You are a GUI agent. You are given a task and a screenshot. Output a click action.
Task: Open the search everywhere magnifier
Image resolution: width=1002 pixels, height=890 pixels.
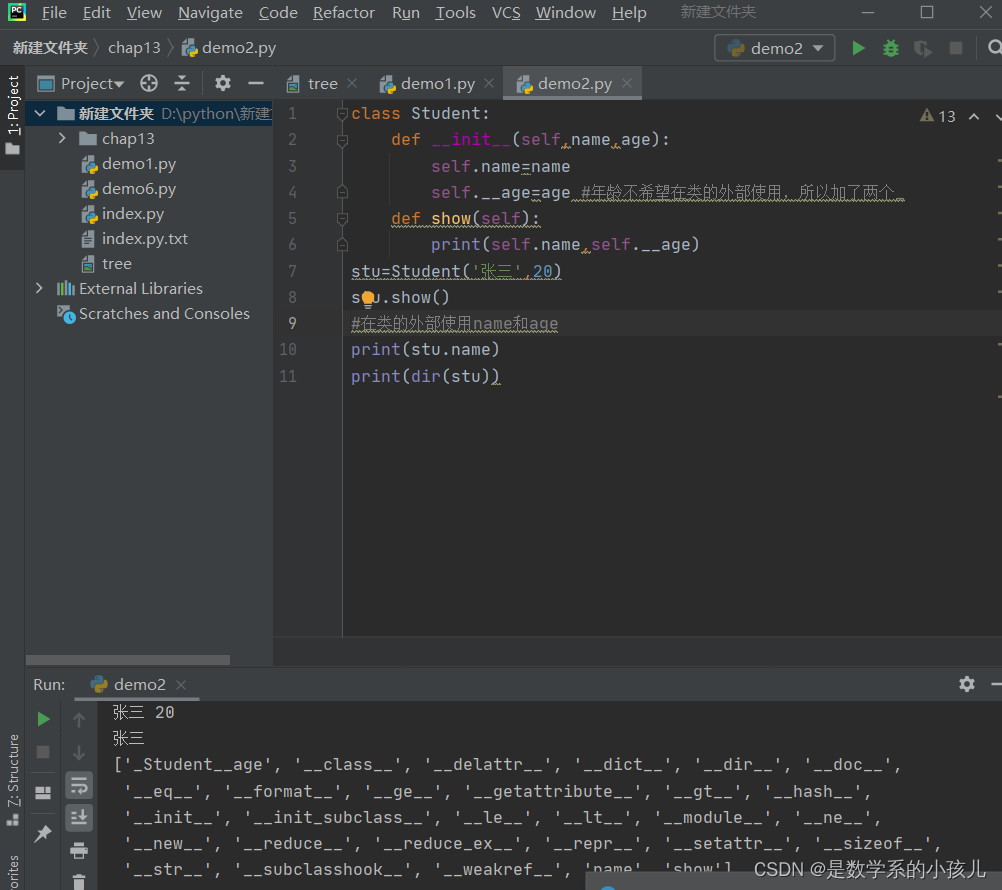tap(994, 49)
